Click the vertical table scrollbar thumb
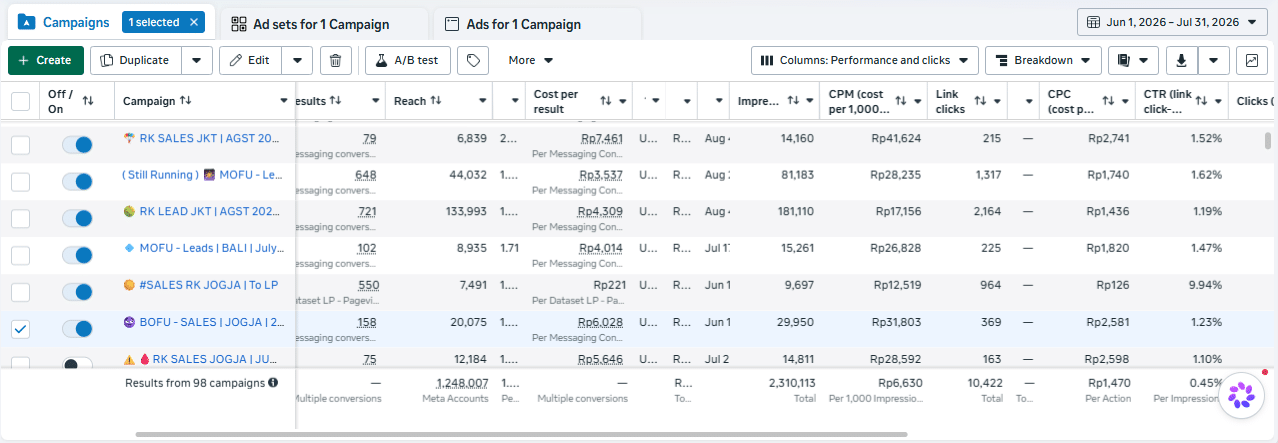The width and height of the screenshot is (1278, 443). [1269, 140]
